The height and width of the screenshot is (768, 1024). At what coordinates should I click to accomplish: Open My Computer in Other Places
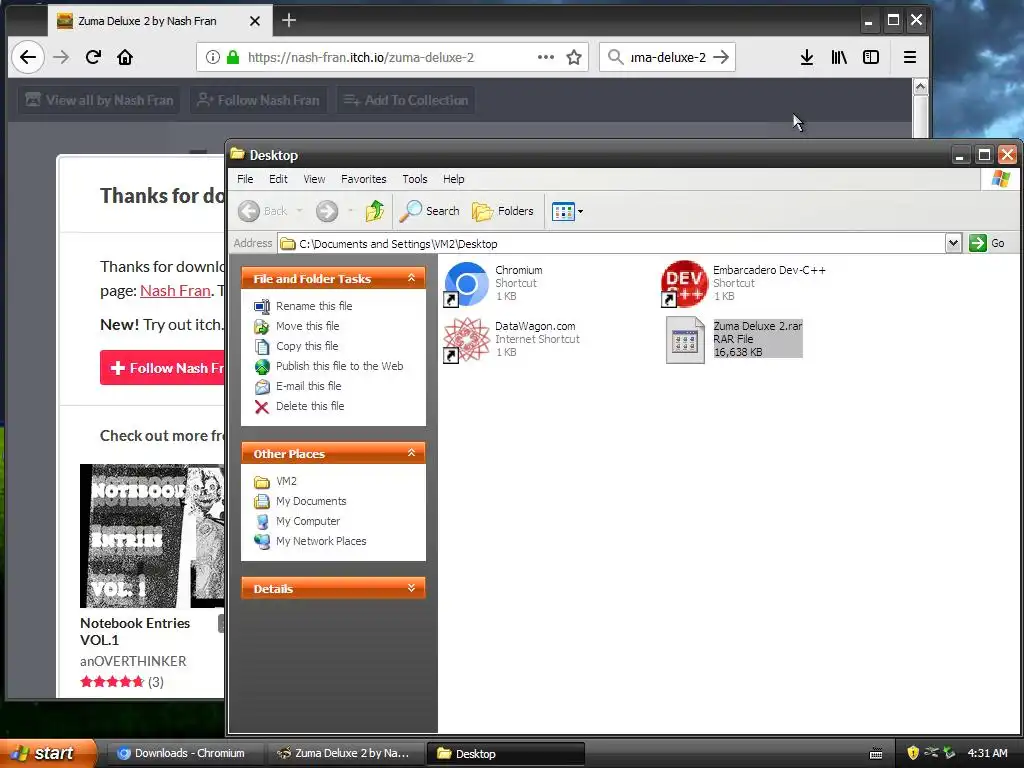coord(308,521)
